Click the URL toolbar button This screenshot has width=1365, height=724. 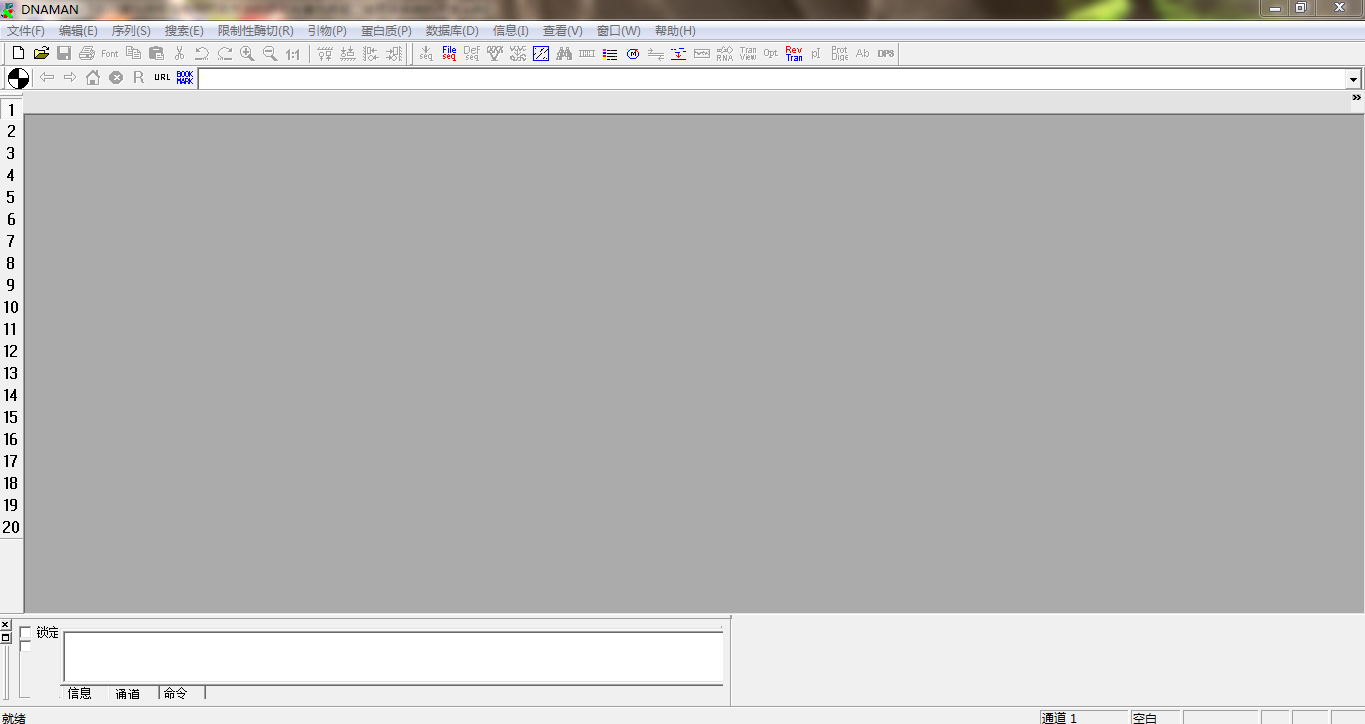point(162,77)
